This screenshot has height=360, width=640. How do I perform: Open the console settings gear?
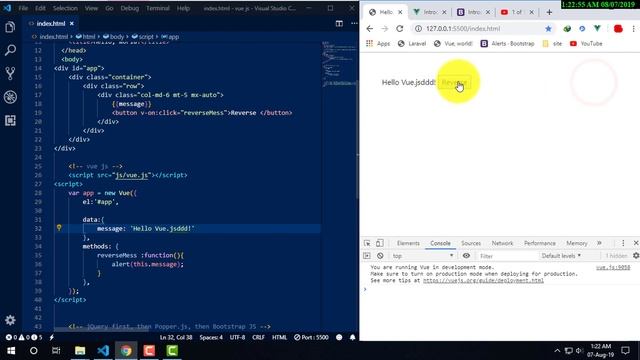636,256
